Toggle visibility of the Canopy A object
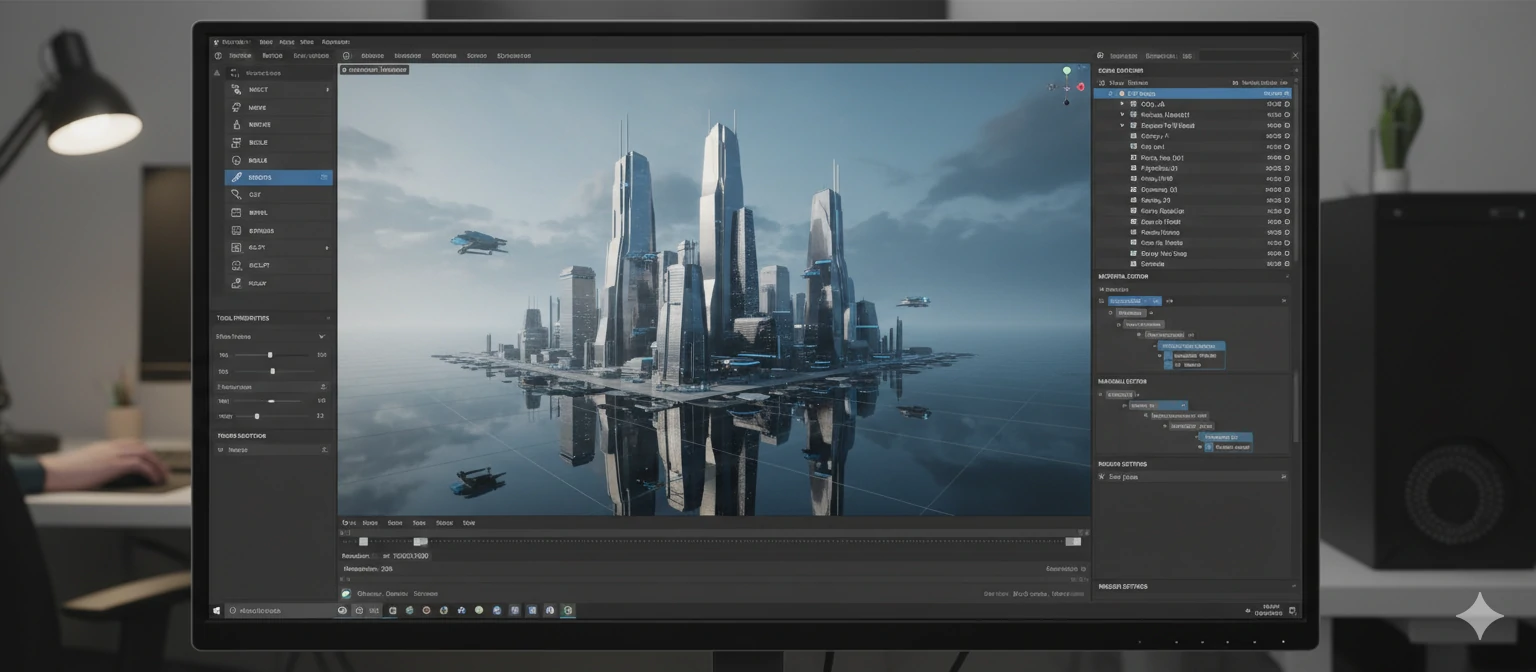The width and height of the screenshot is (1536, 672). 1285,137
